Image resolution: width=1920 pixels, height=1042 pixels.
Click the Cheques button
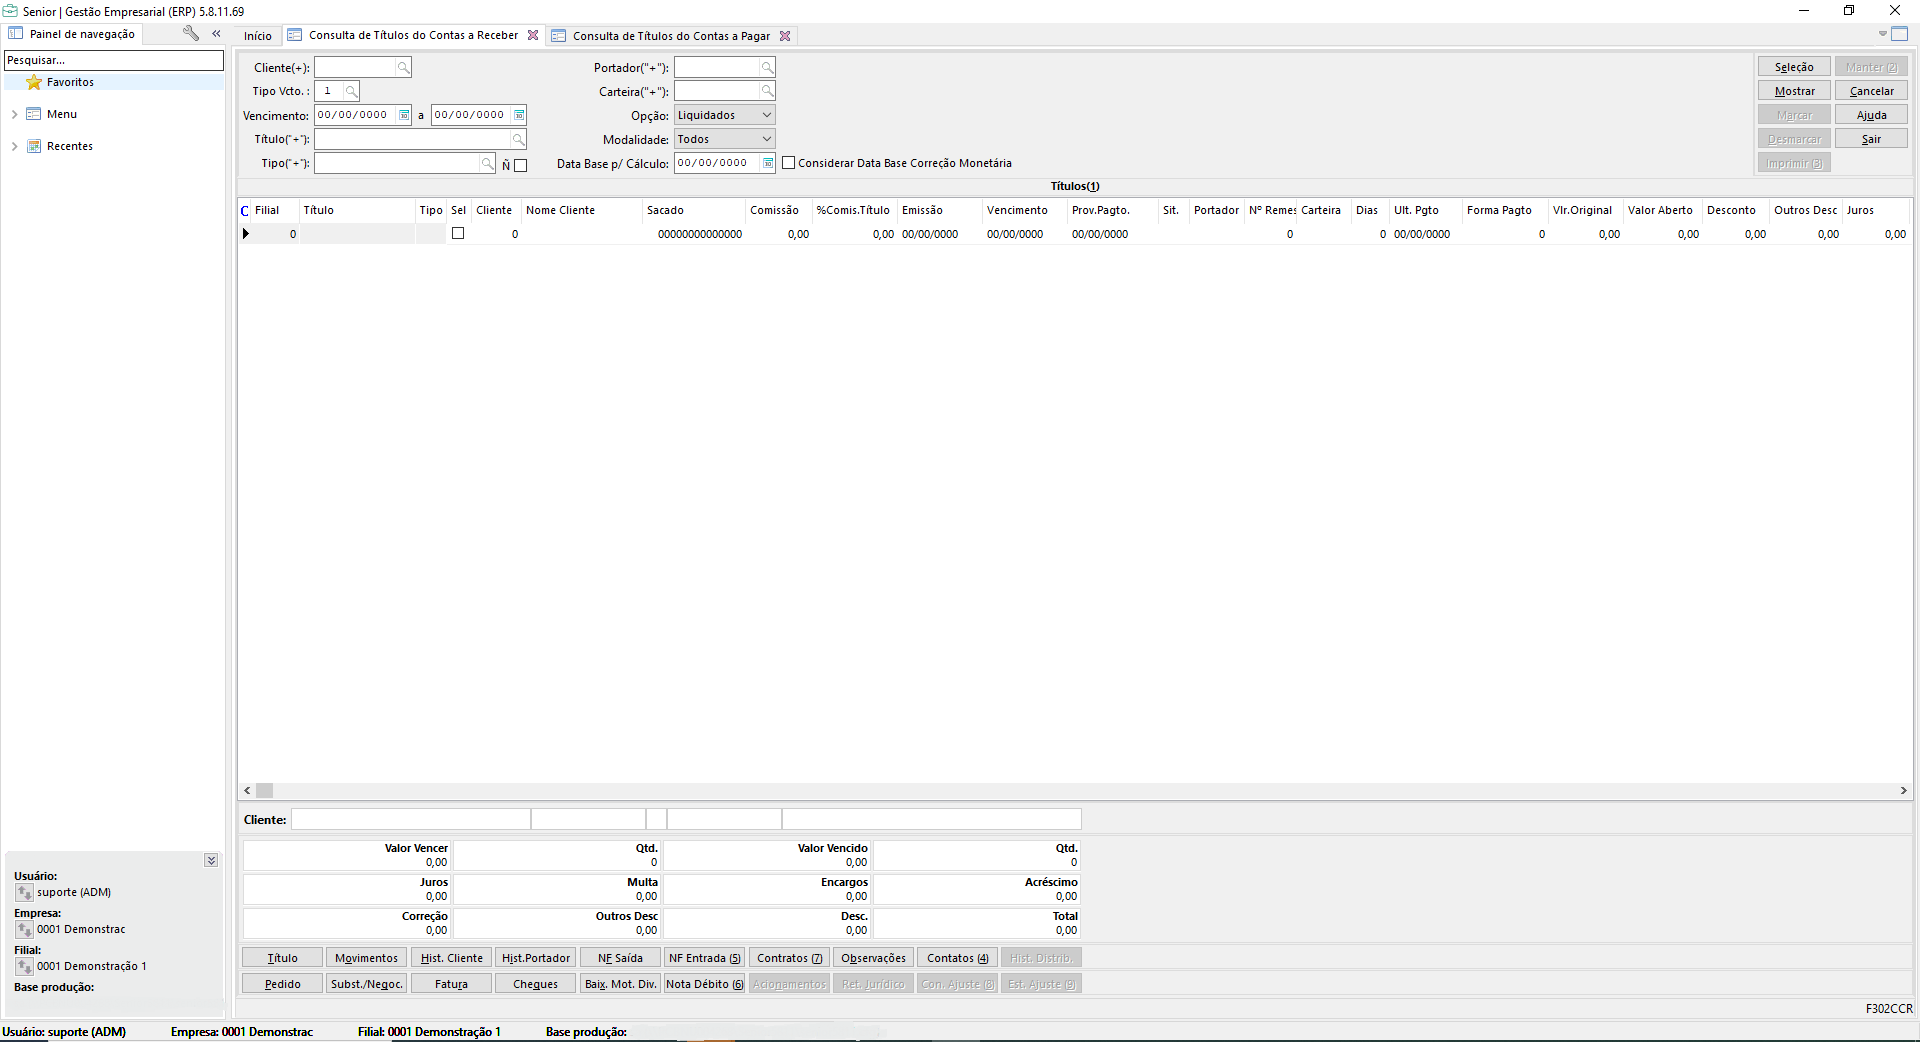click(535, 984)
